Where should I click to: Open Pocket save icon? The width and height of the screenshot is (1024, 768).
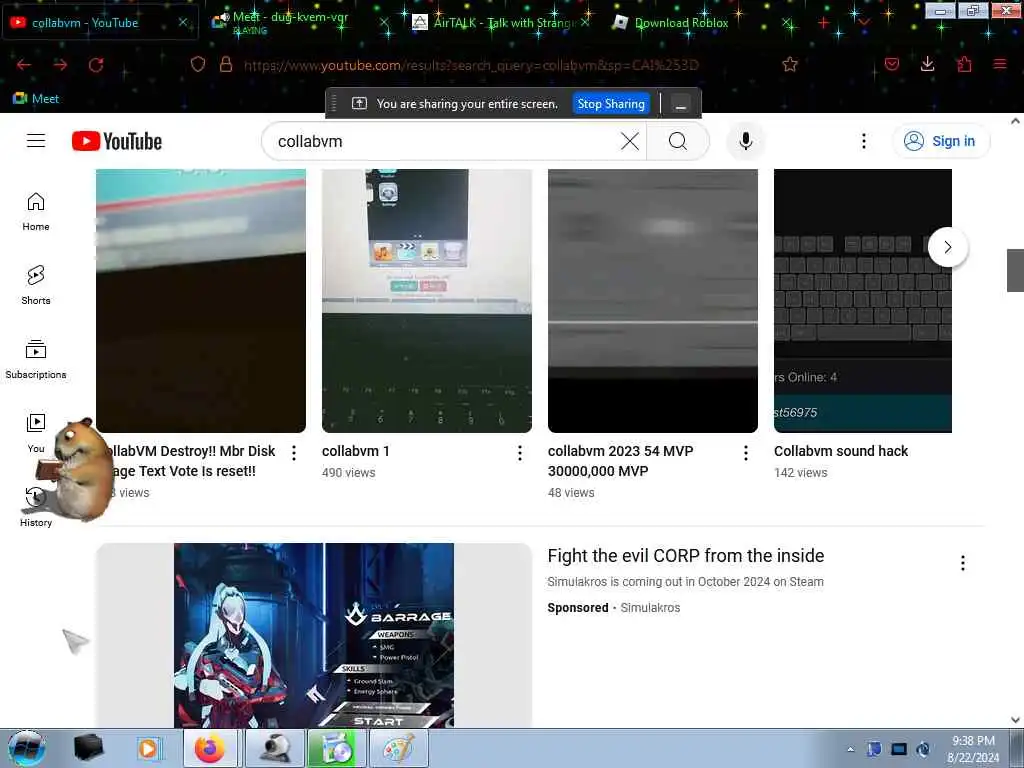[x=892, y=64]
